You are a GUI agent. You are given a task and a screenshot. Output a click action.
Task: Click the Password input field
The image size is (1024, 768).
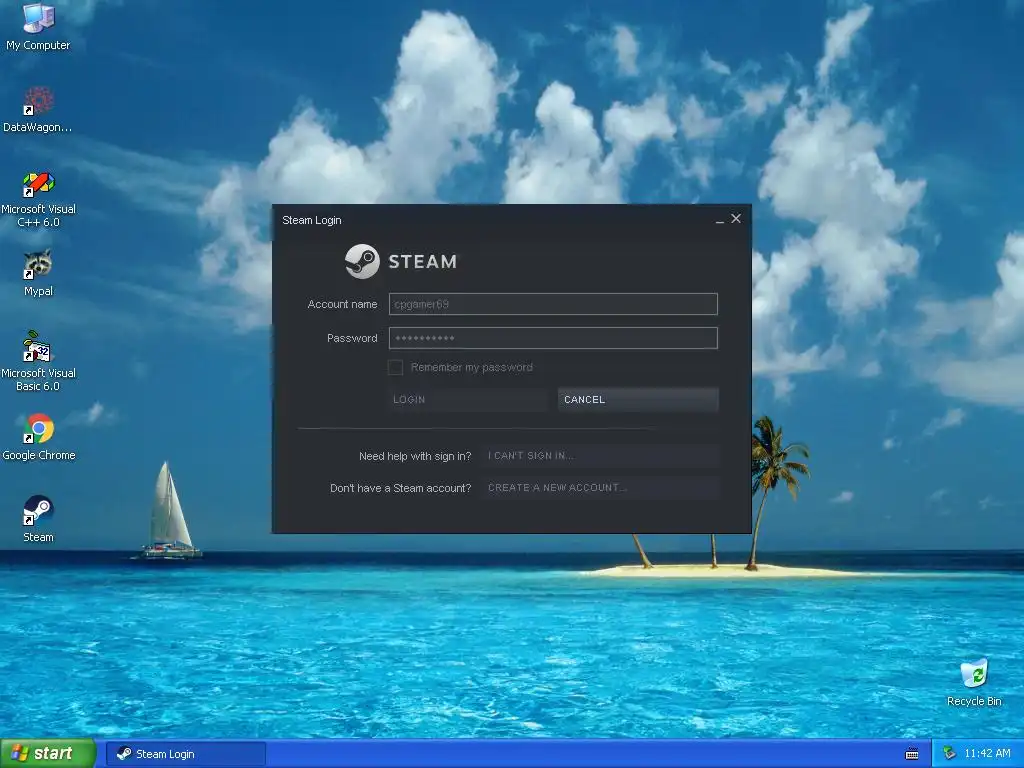[553, 338]
